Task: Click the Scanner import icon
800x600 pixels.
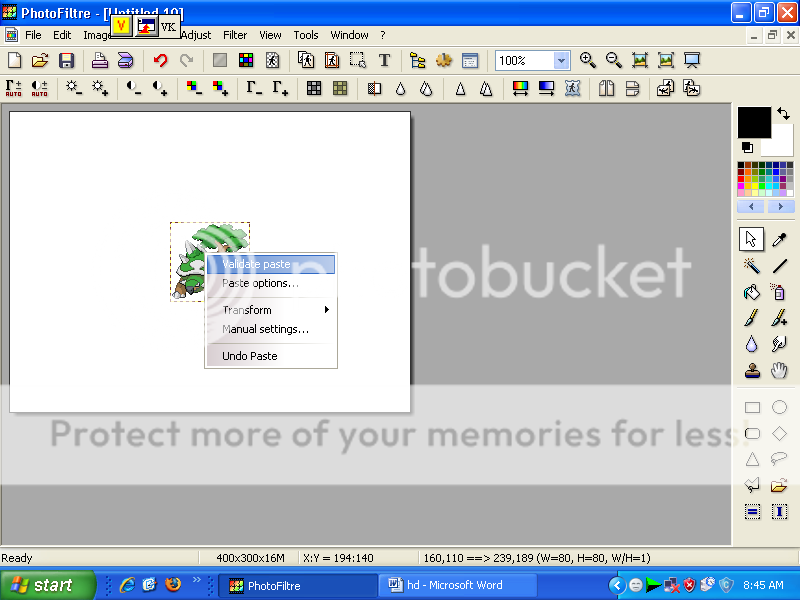Action: click(x=126, y=60)
